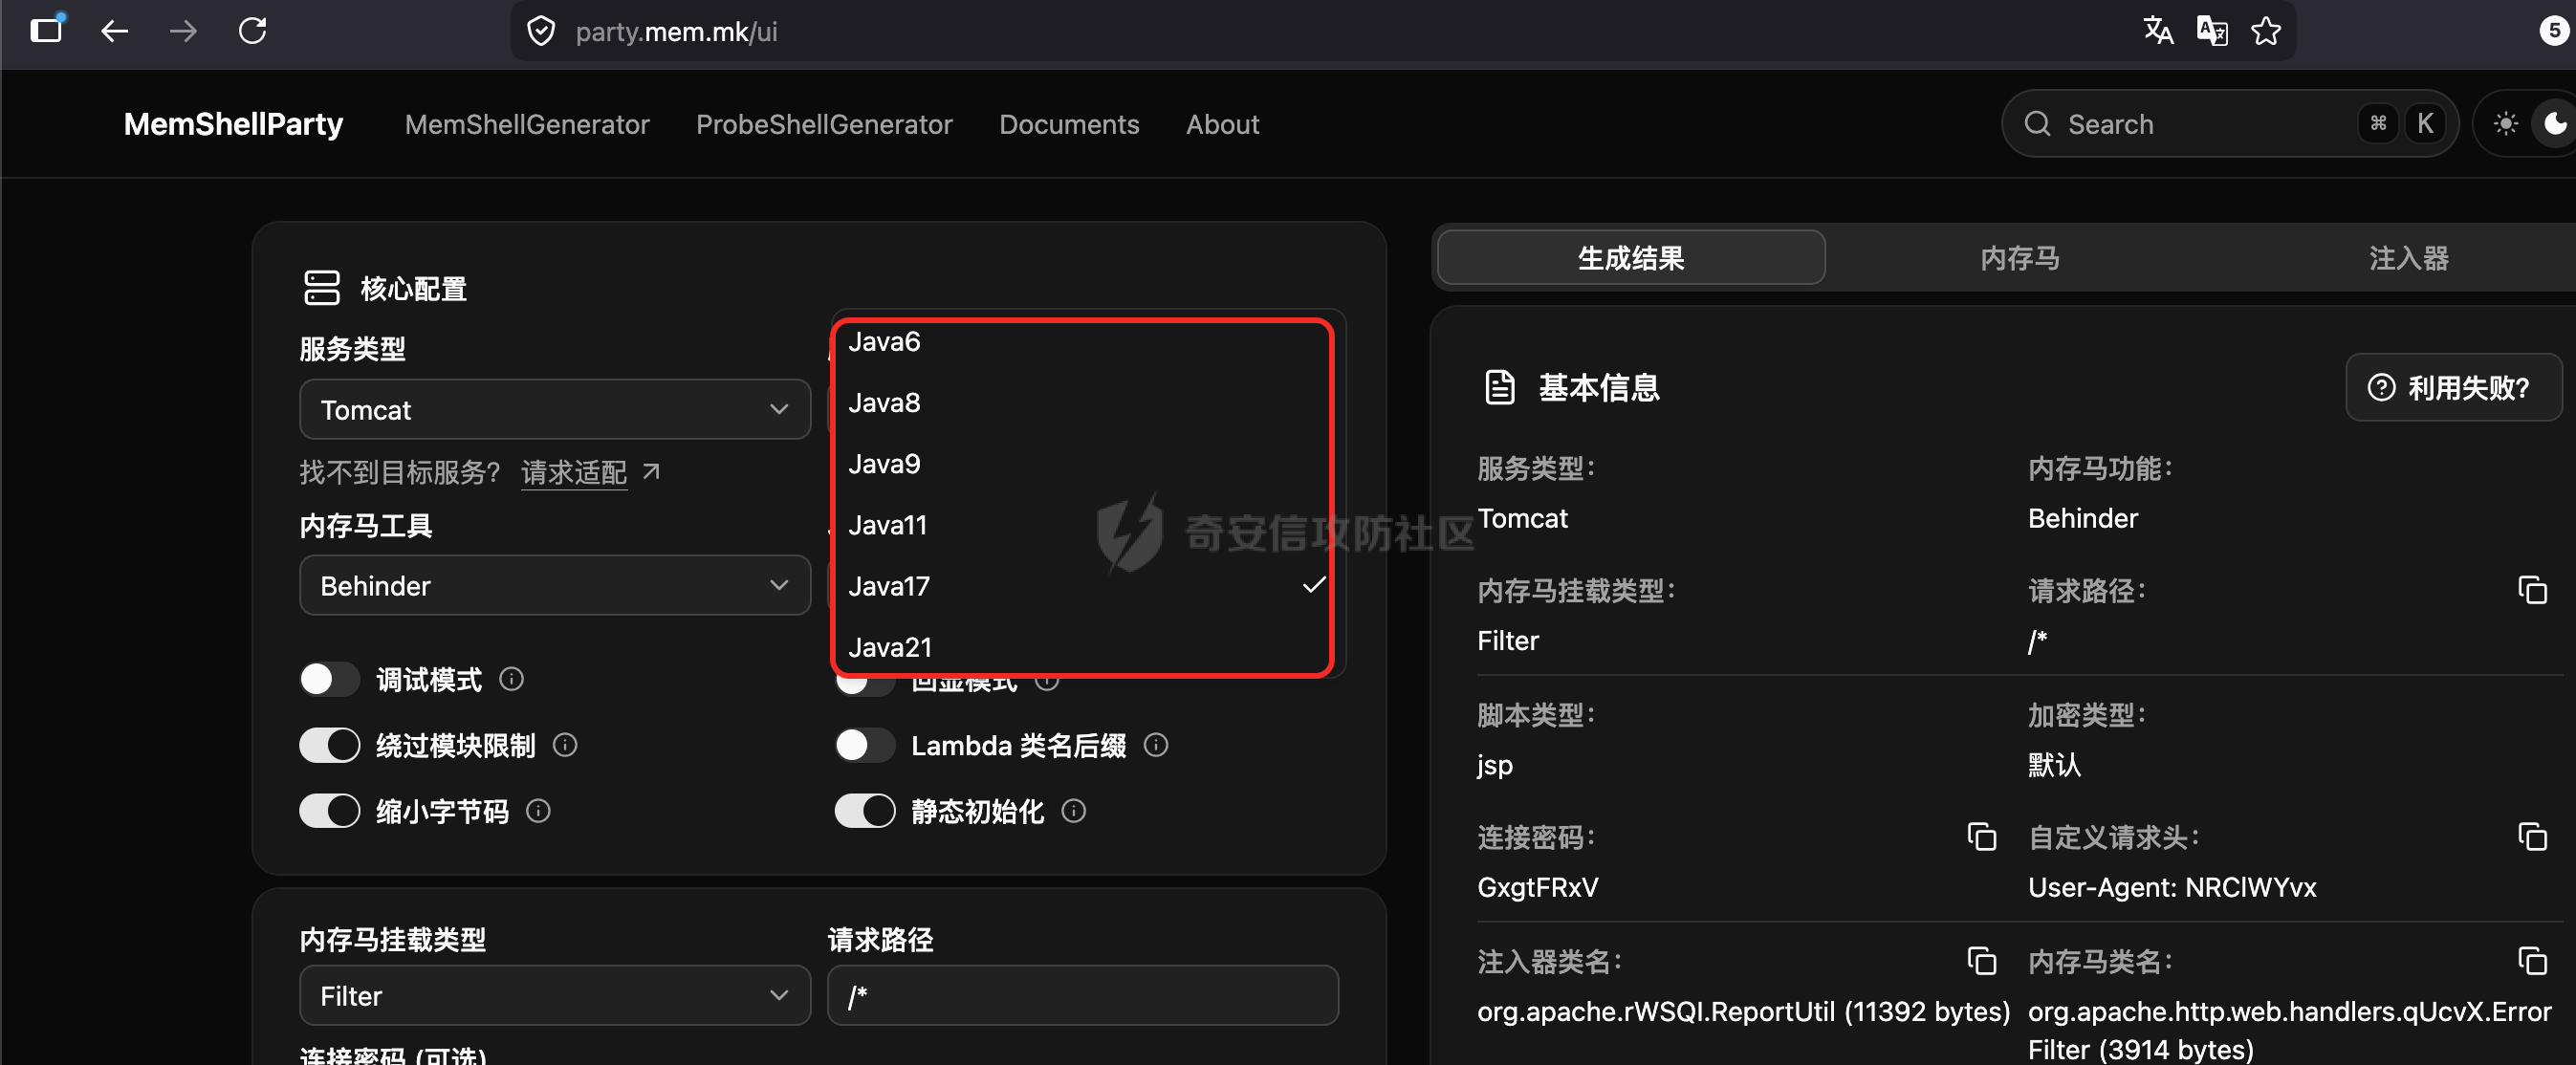Click the info icon beside 缩小字节码
The width and height of the screenshot is (2576, 1065).
pyautogui.click(x=538, y=811)
